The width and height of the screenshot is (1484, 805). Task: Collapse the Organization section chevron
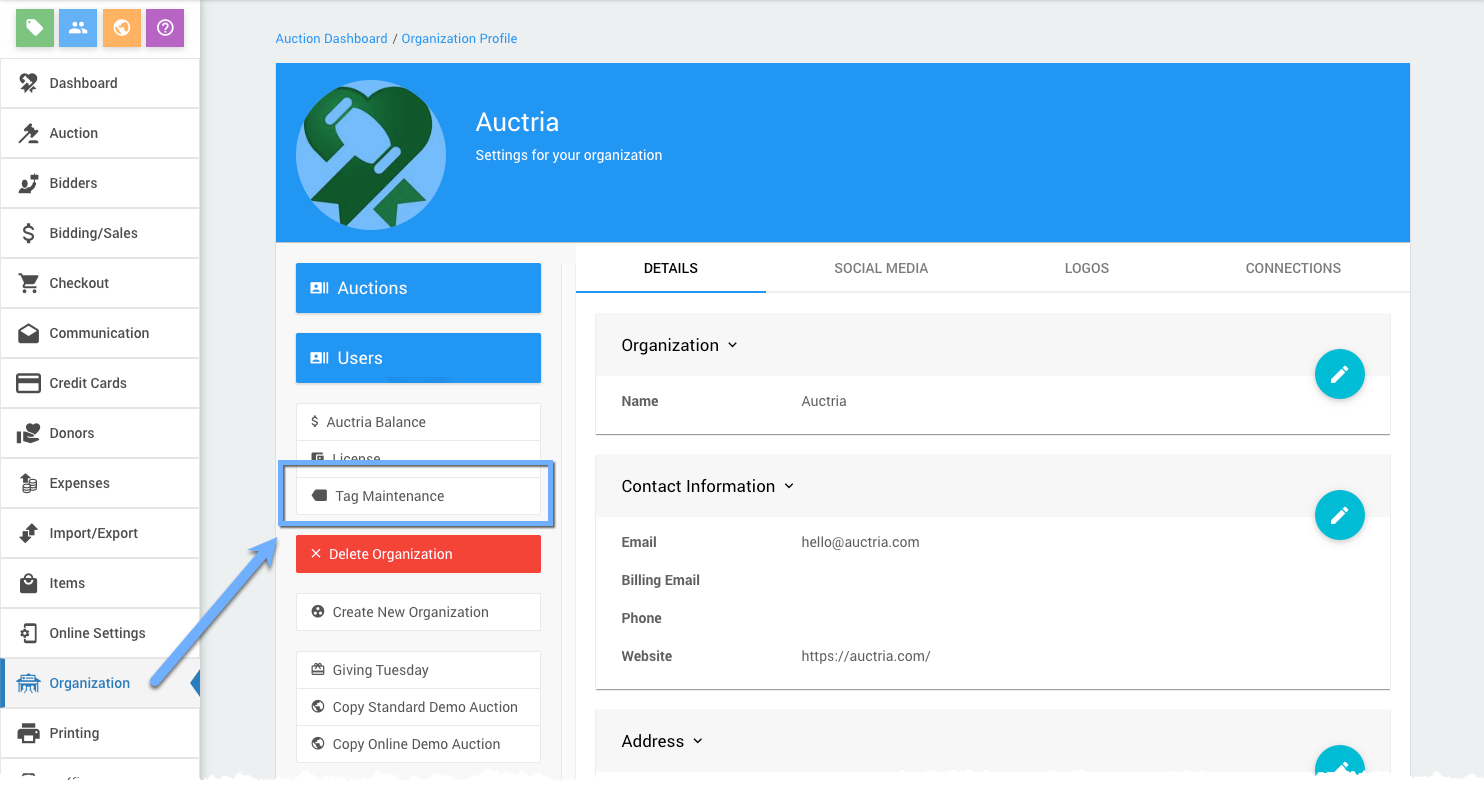[732, 345]
